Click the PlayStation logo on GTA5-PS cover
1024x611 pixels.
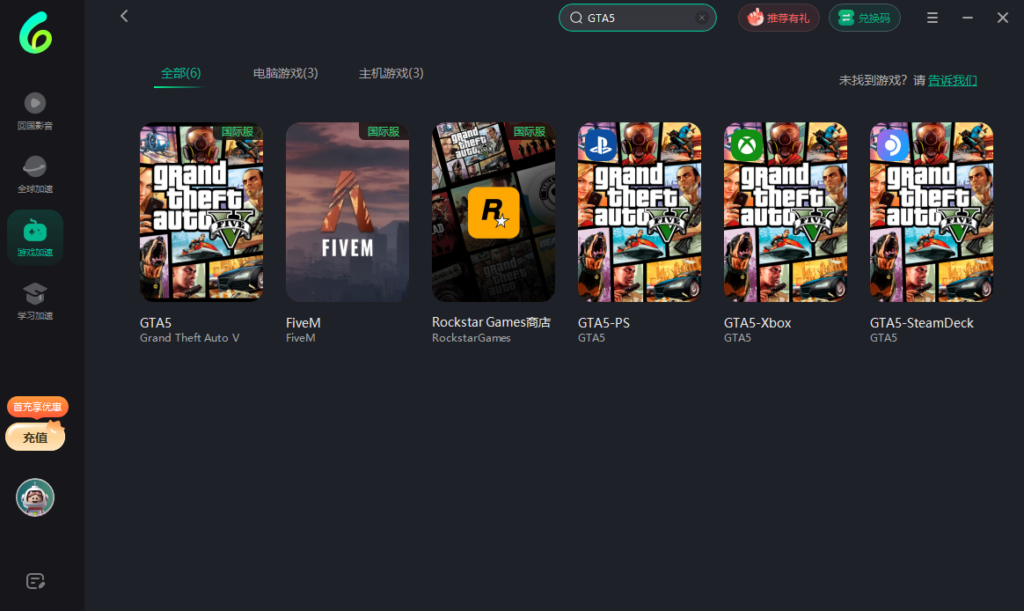point(599,144)
